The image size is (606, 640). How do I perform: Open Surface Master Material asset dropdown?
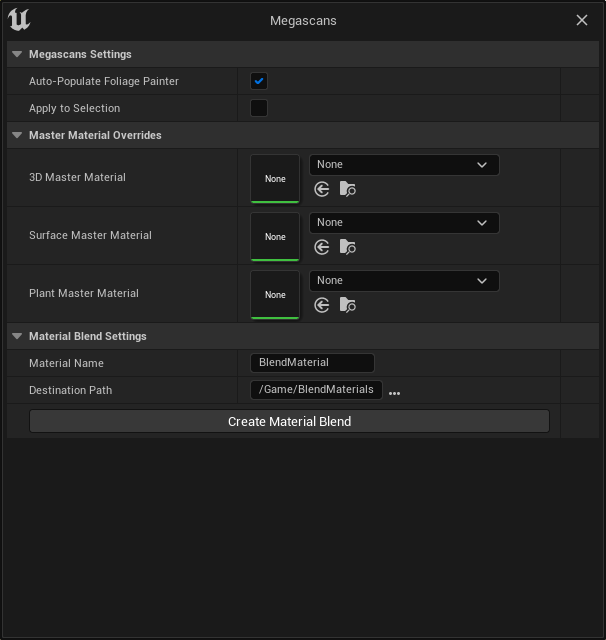(x=404, y=223)
